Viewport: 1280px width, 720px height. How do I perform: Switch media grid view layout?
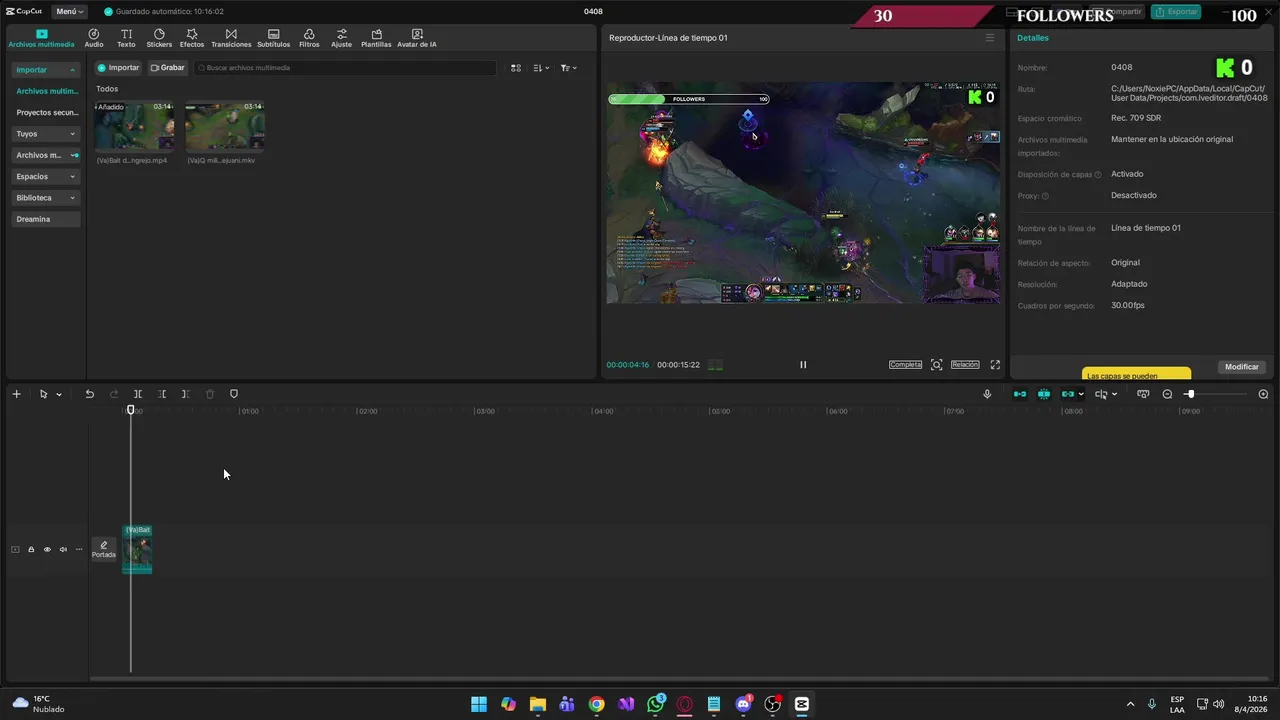pos(516,68)
